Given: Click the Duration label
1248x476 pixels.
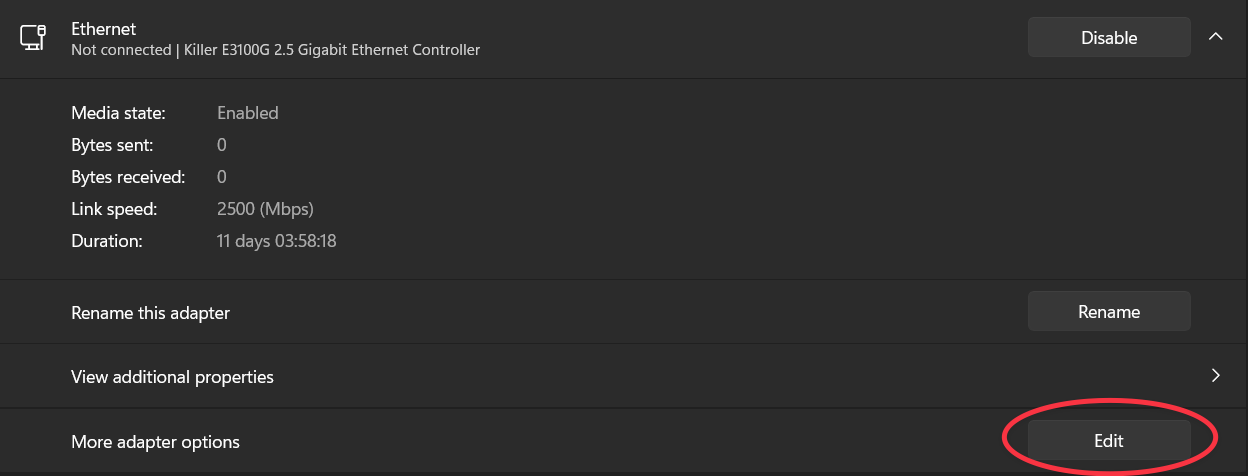Looking at the screenshot, I should coord(107,241).
